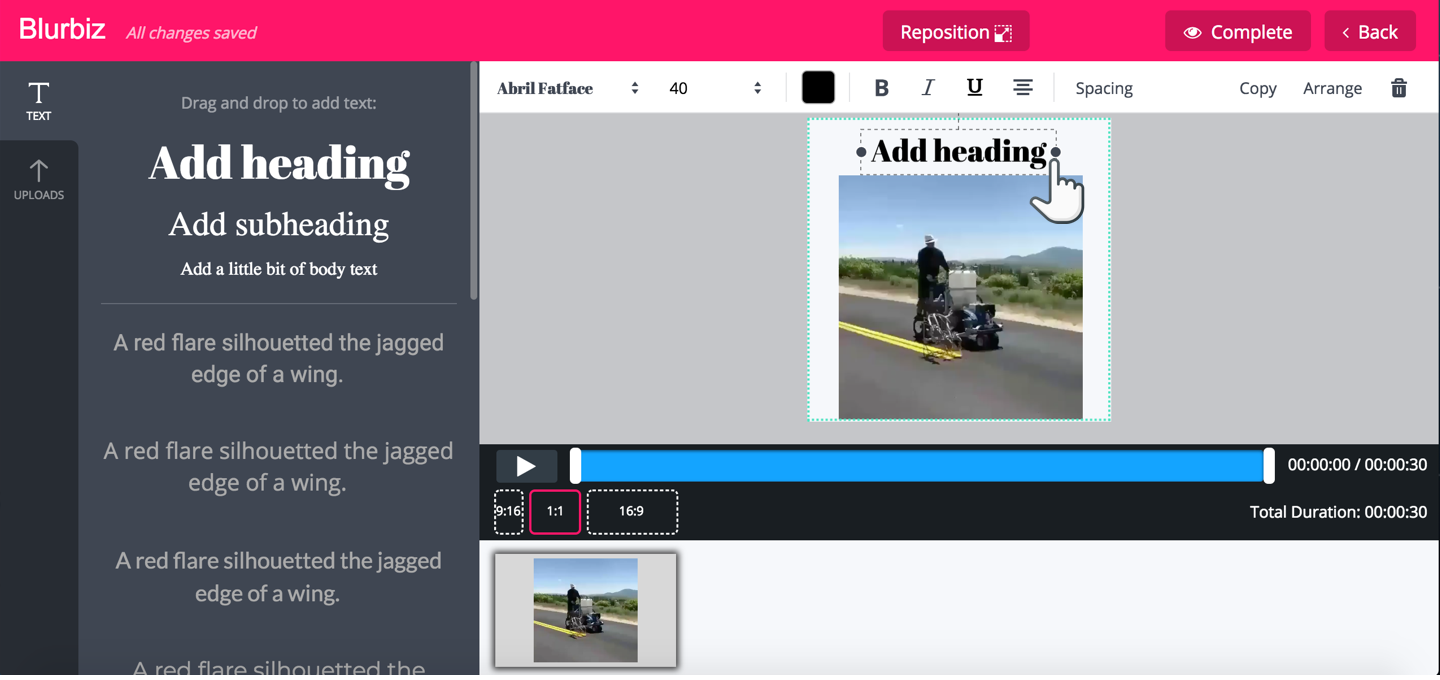
Task: Click the 00:00:00 / 00:00:30 time readout
Action: 1357,465
